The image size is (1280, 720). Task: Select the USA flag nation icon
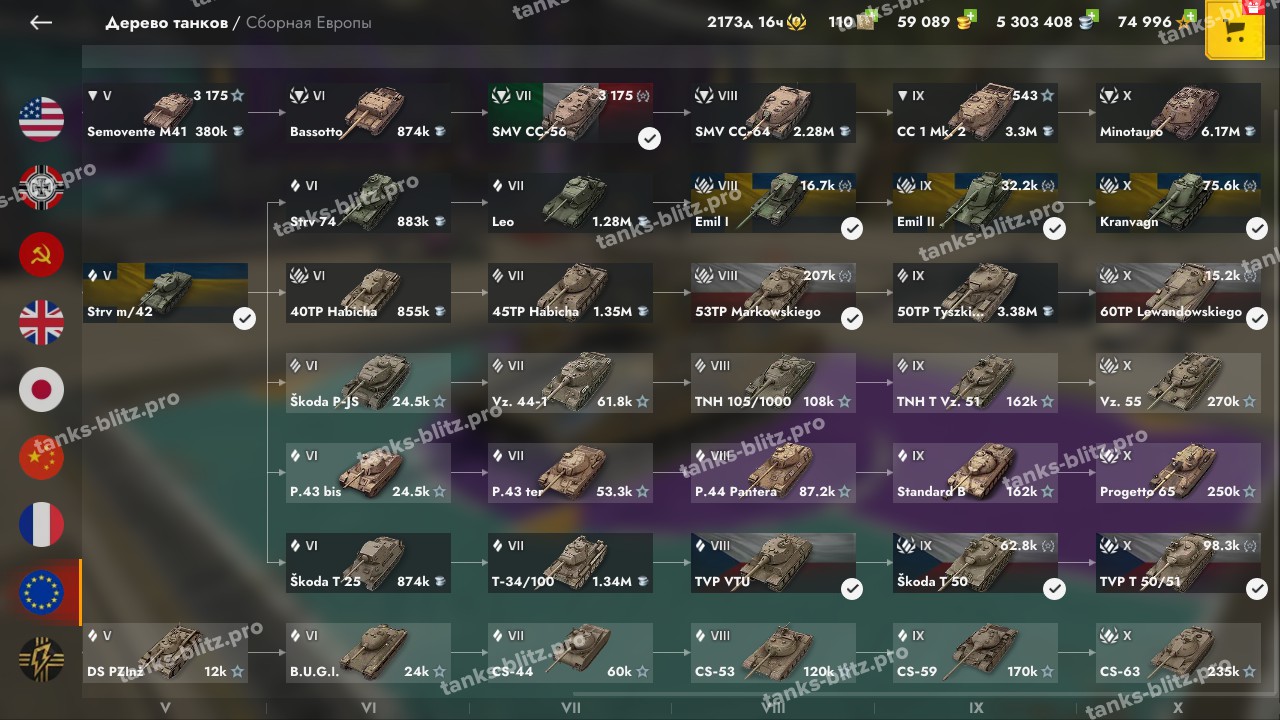(x=41, y=119)
